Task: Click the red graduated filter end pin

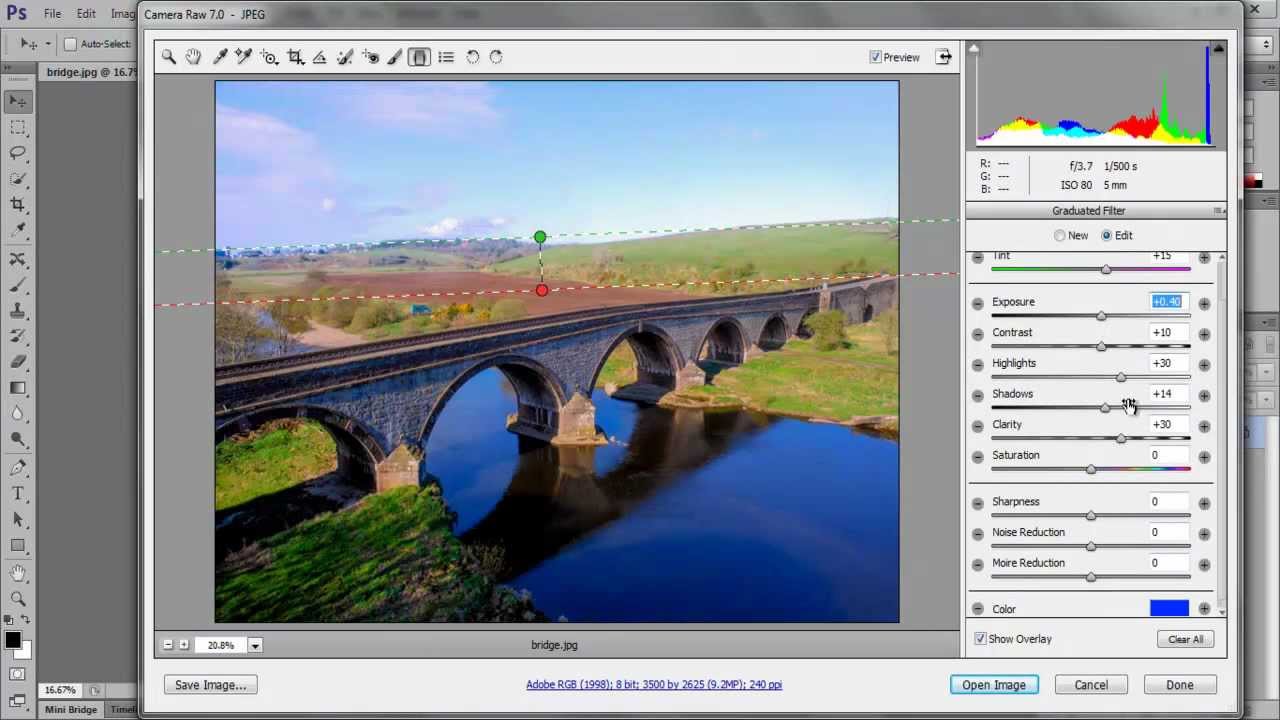Action: tap(542, 291)
